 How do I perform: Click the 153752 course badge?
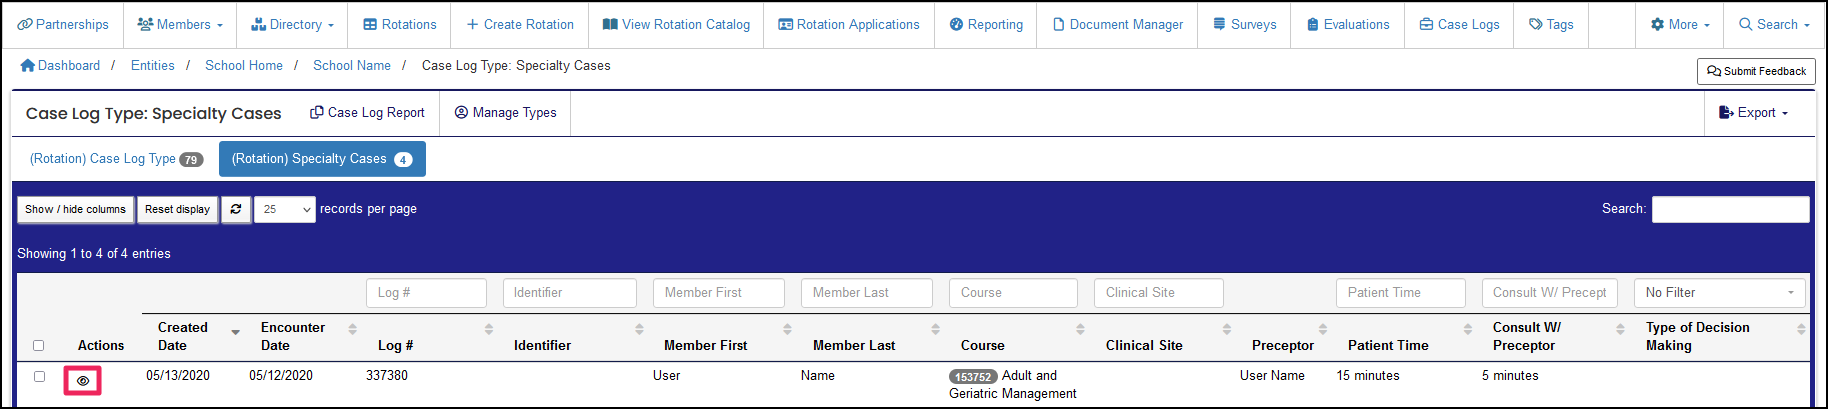[x=973, y=377]
